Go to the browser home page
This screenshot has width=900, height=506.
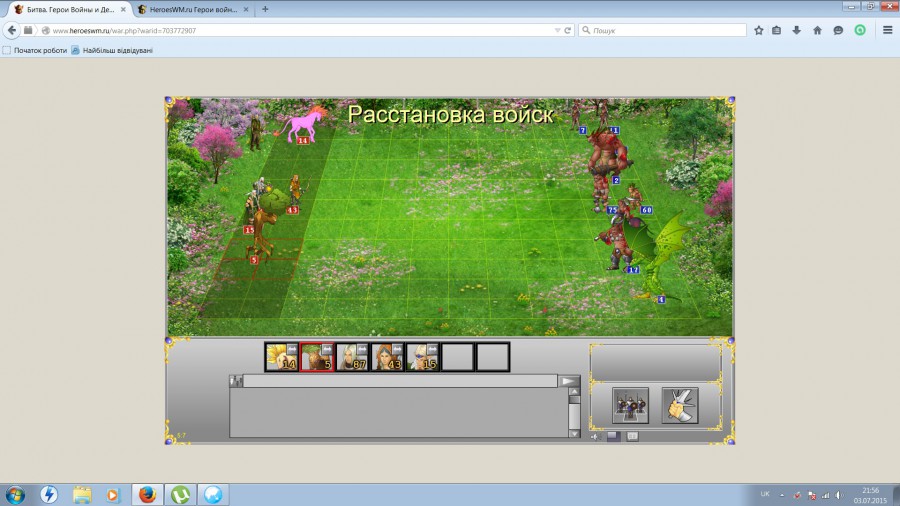point(817,30)
